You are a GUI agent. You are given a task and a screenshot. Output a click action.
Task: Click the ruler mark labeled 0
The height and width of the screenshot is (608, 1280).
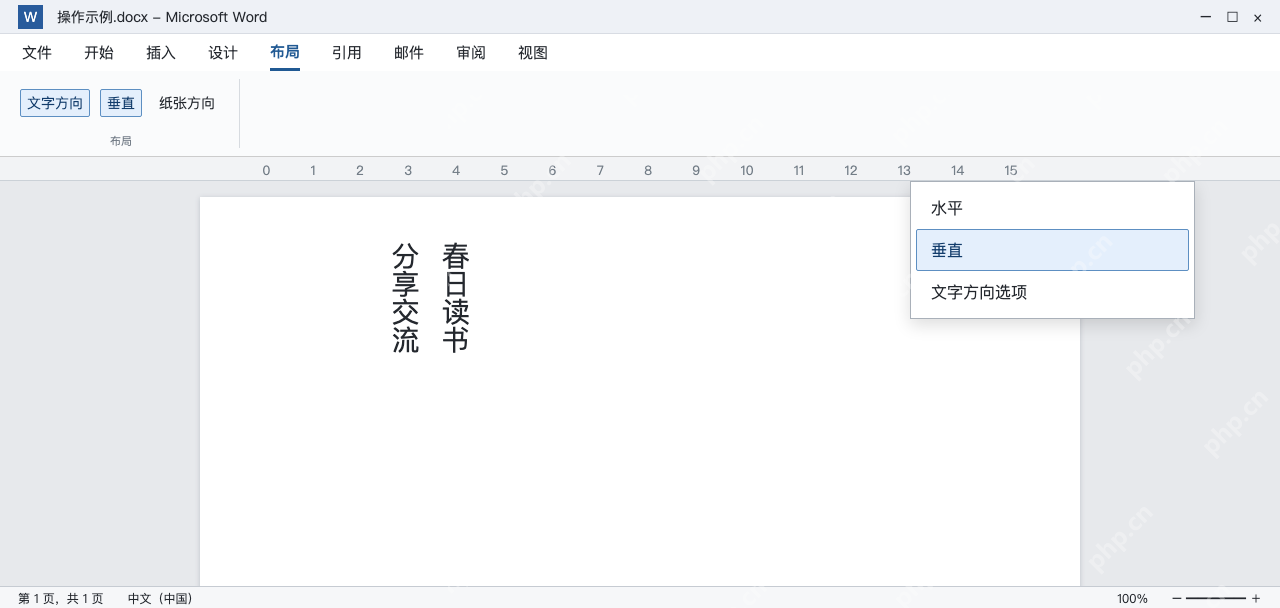tap(266, 170)
